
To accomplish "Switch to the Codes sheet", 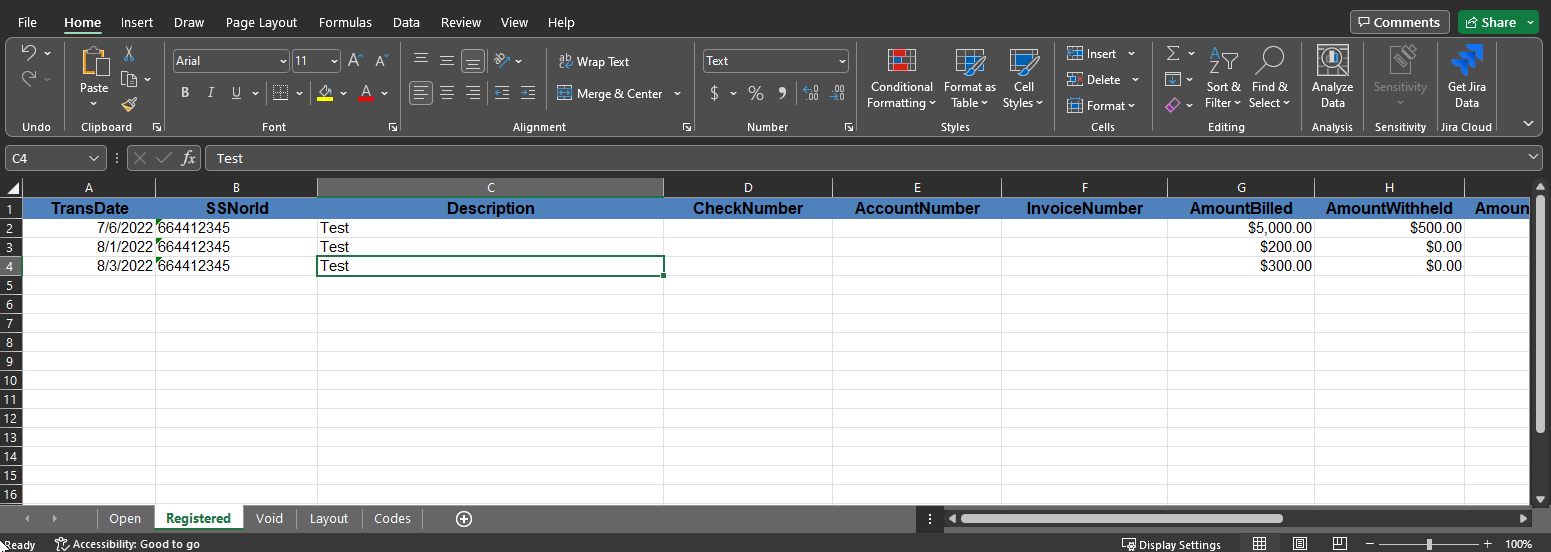I will (x=392, y=518).
